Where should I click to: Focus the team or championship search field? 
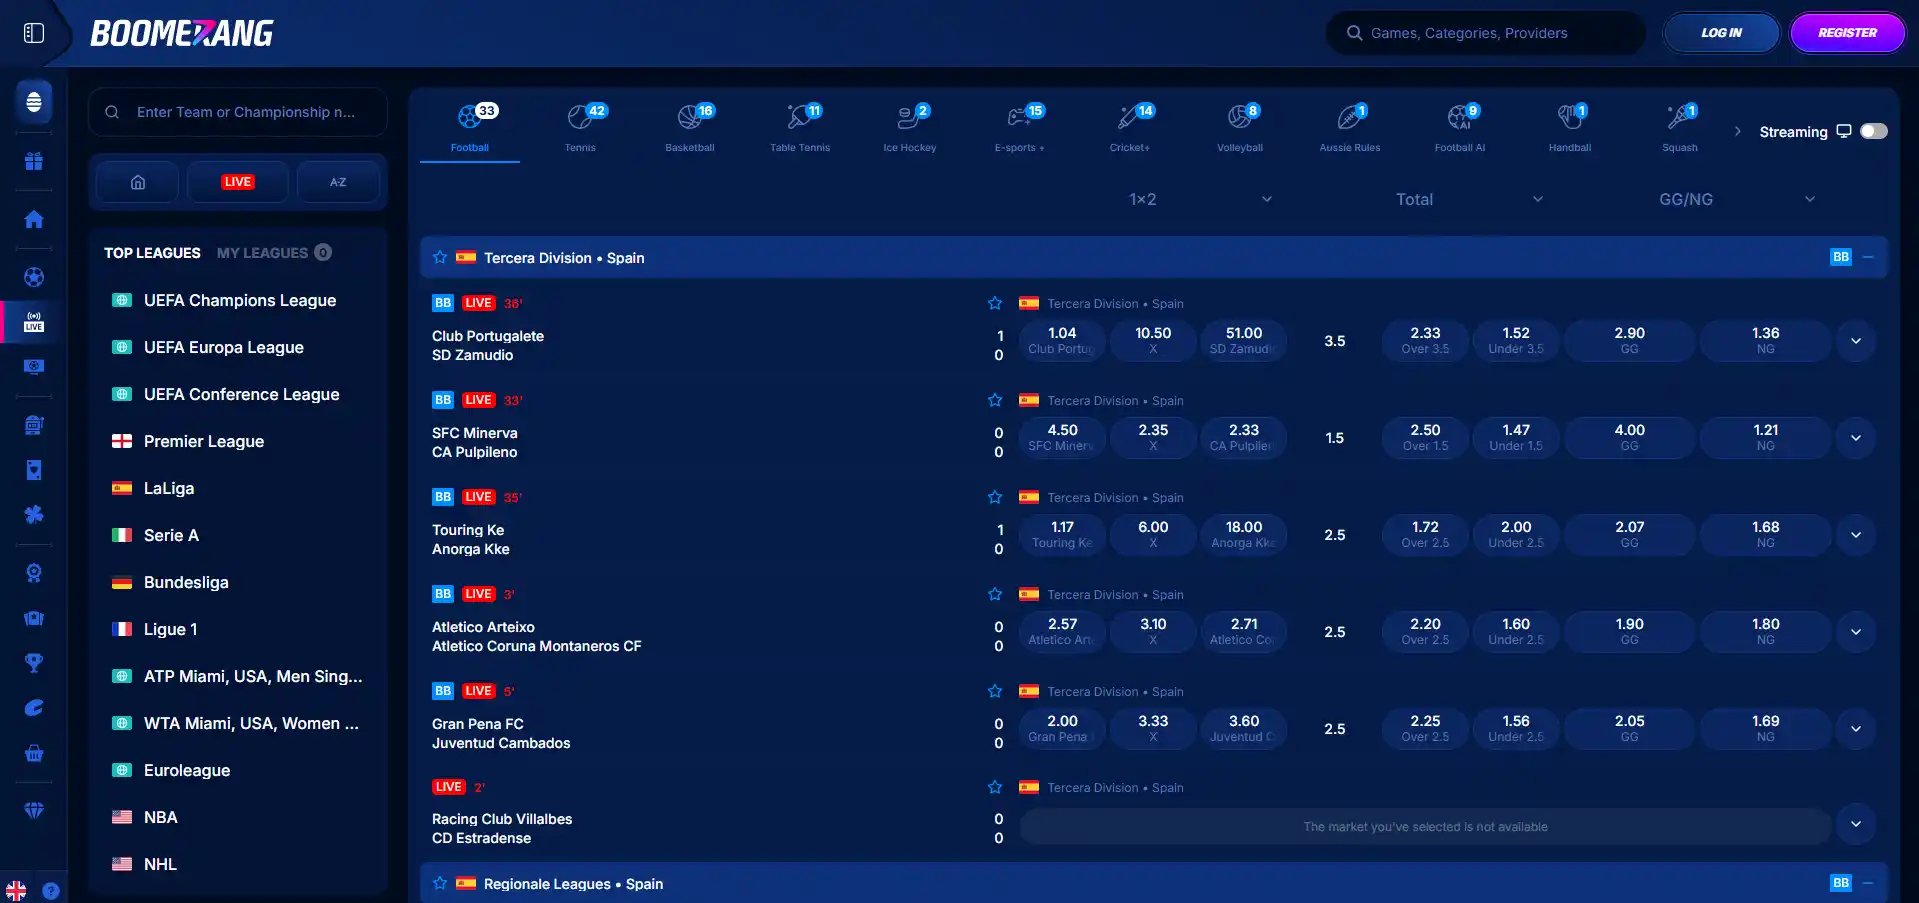tap(238, 112)
